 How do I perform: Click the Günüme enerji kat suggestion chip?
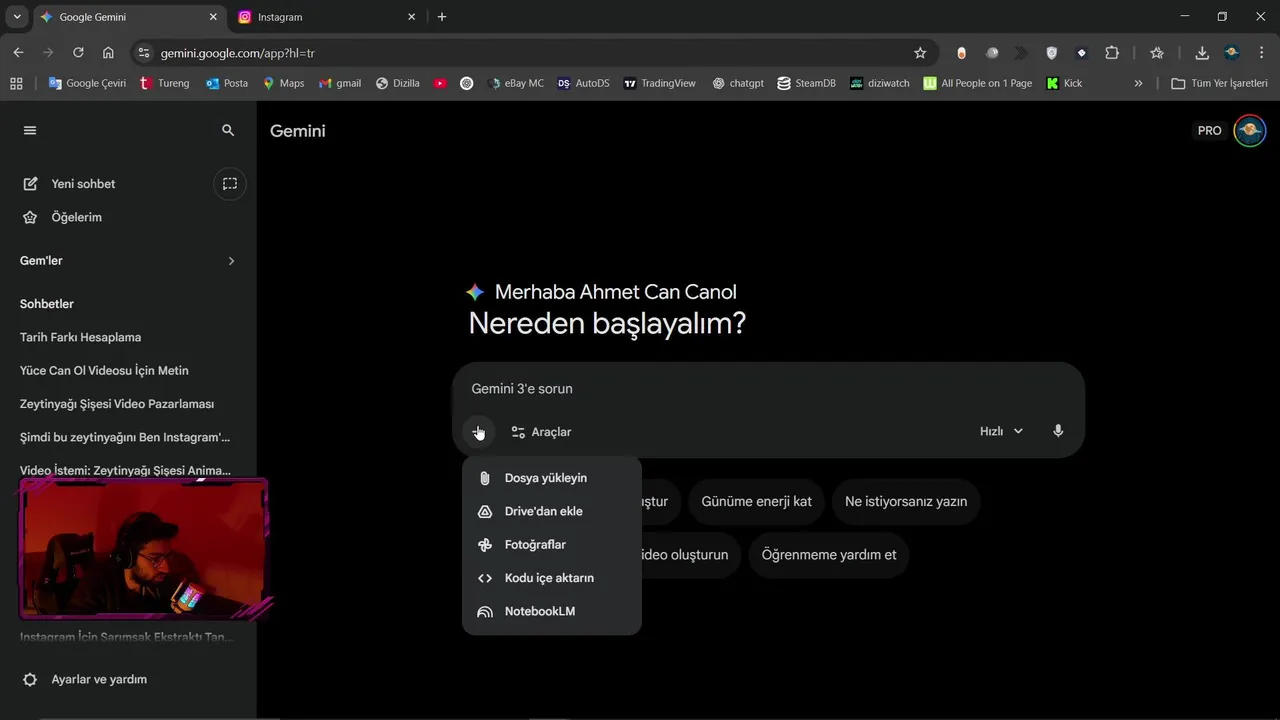click(x=756, y=501)
